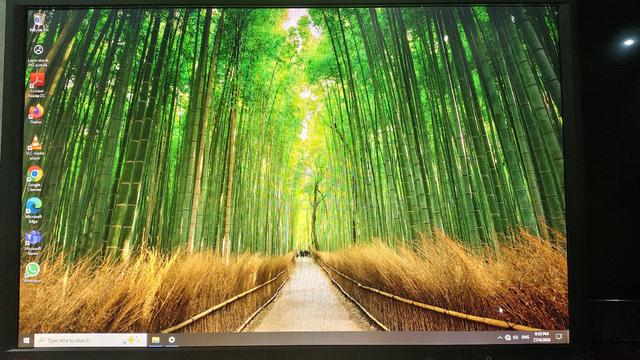Viewport: 640px width, 360px height.
Task: Select the Microsoft Teams desktop shortcut
Action: click(x=33, y=242)
